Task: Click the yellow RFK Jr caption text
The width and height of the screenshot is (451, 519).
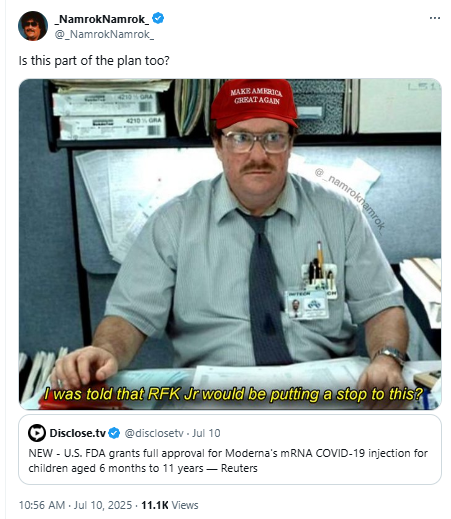Action: click(233, 394)
